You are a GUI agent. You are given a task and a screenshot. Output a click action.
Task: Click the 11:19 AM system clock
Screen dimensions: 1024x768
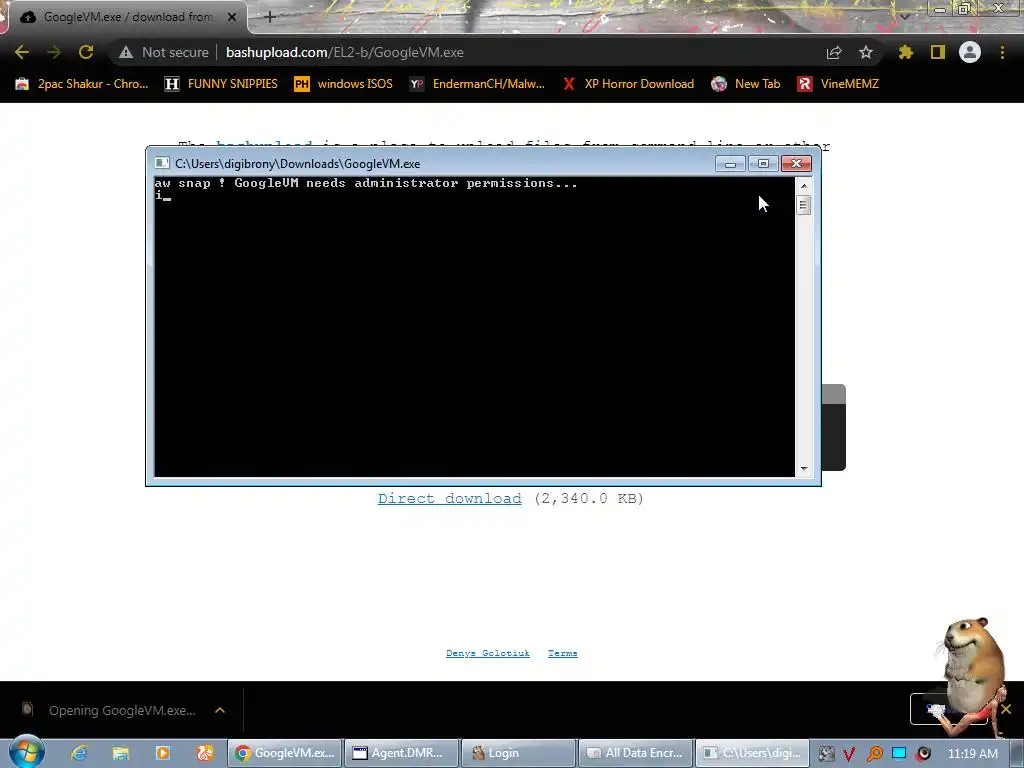pos(972,754)
